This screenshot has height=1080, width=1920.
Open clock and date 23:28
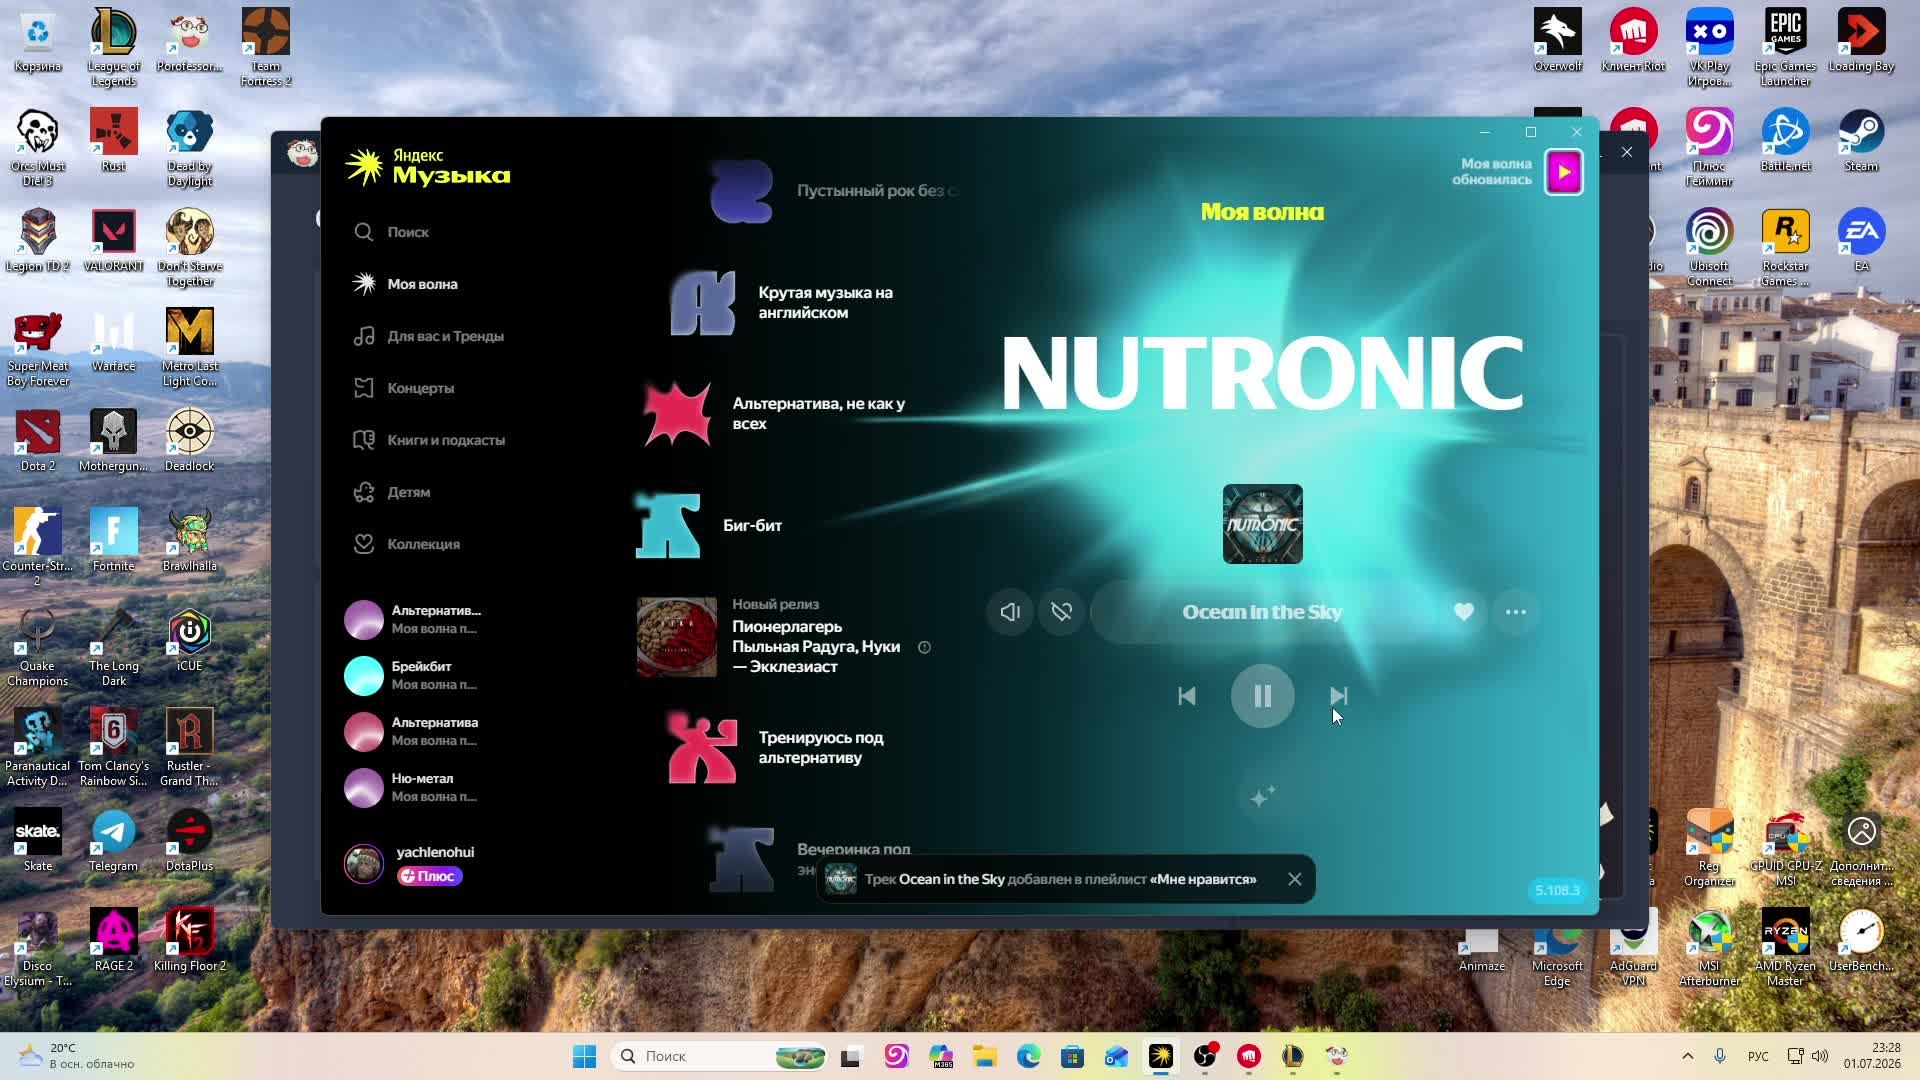1872,1056
